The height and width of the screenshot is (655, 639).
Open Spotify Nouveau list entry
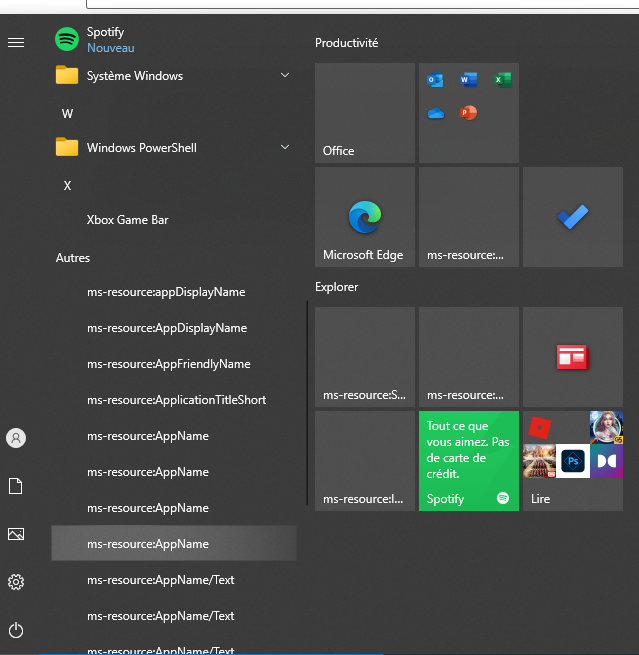tap(174, 39)
